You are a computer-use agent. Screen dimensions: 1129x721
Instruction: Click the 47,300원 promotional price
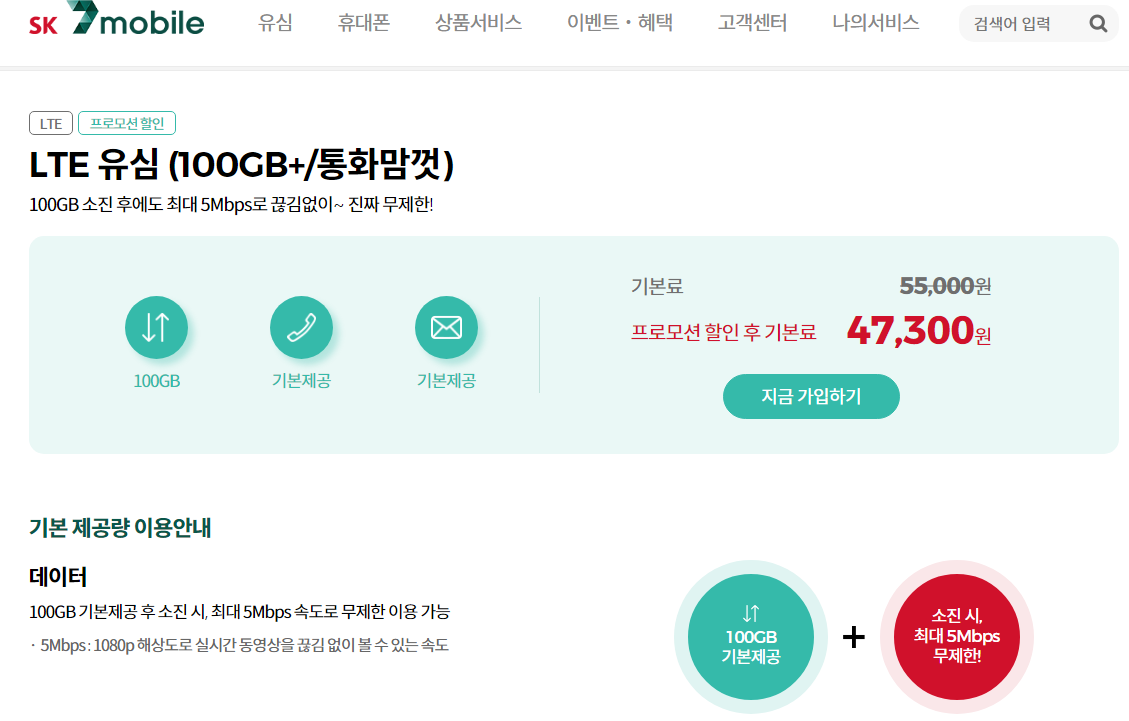[x=919, y=330]
